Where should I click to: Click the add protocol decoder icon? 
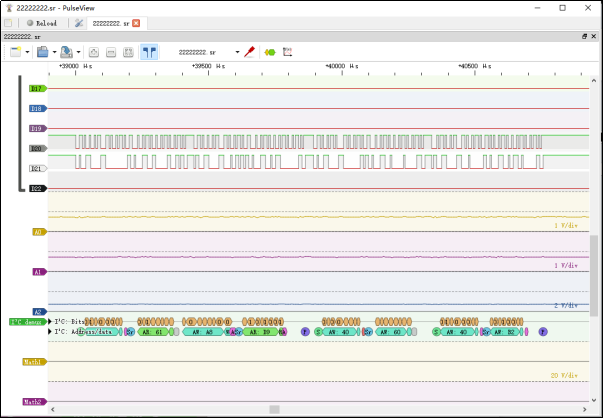click(x=269, y=52)
